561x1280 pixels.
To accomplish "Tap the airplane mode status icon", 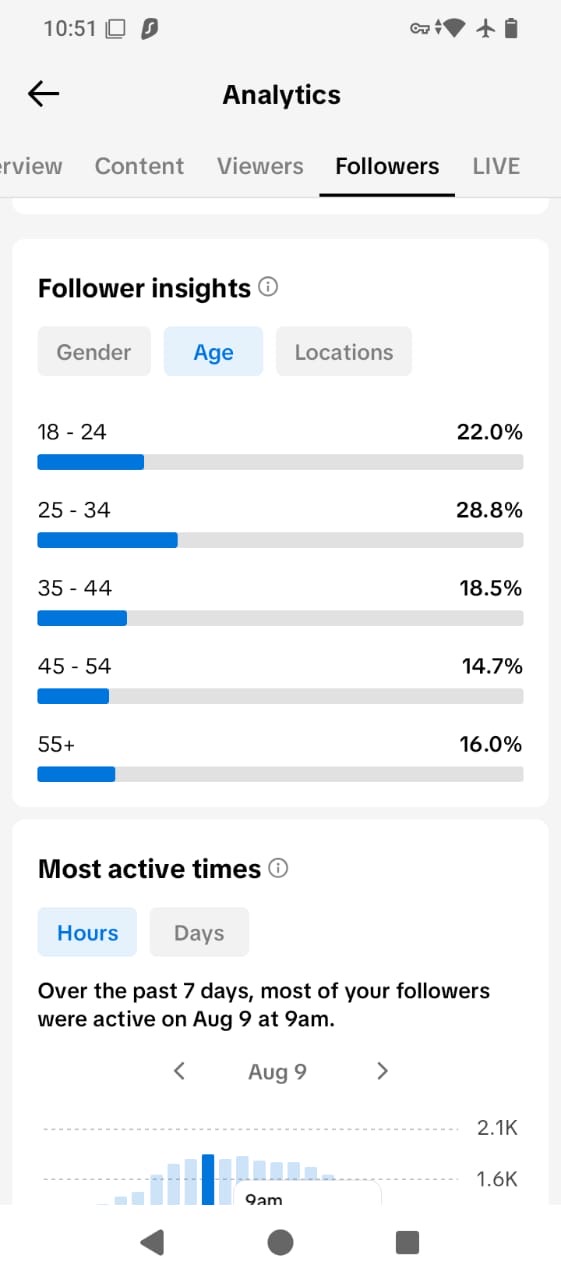I will pos(486,29).
